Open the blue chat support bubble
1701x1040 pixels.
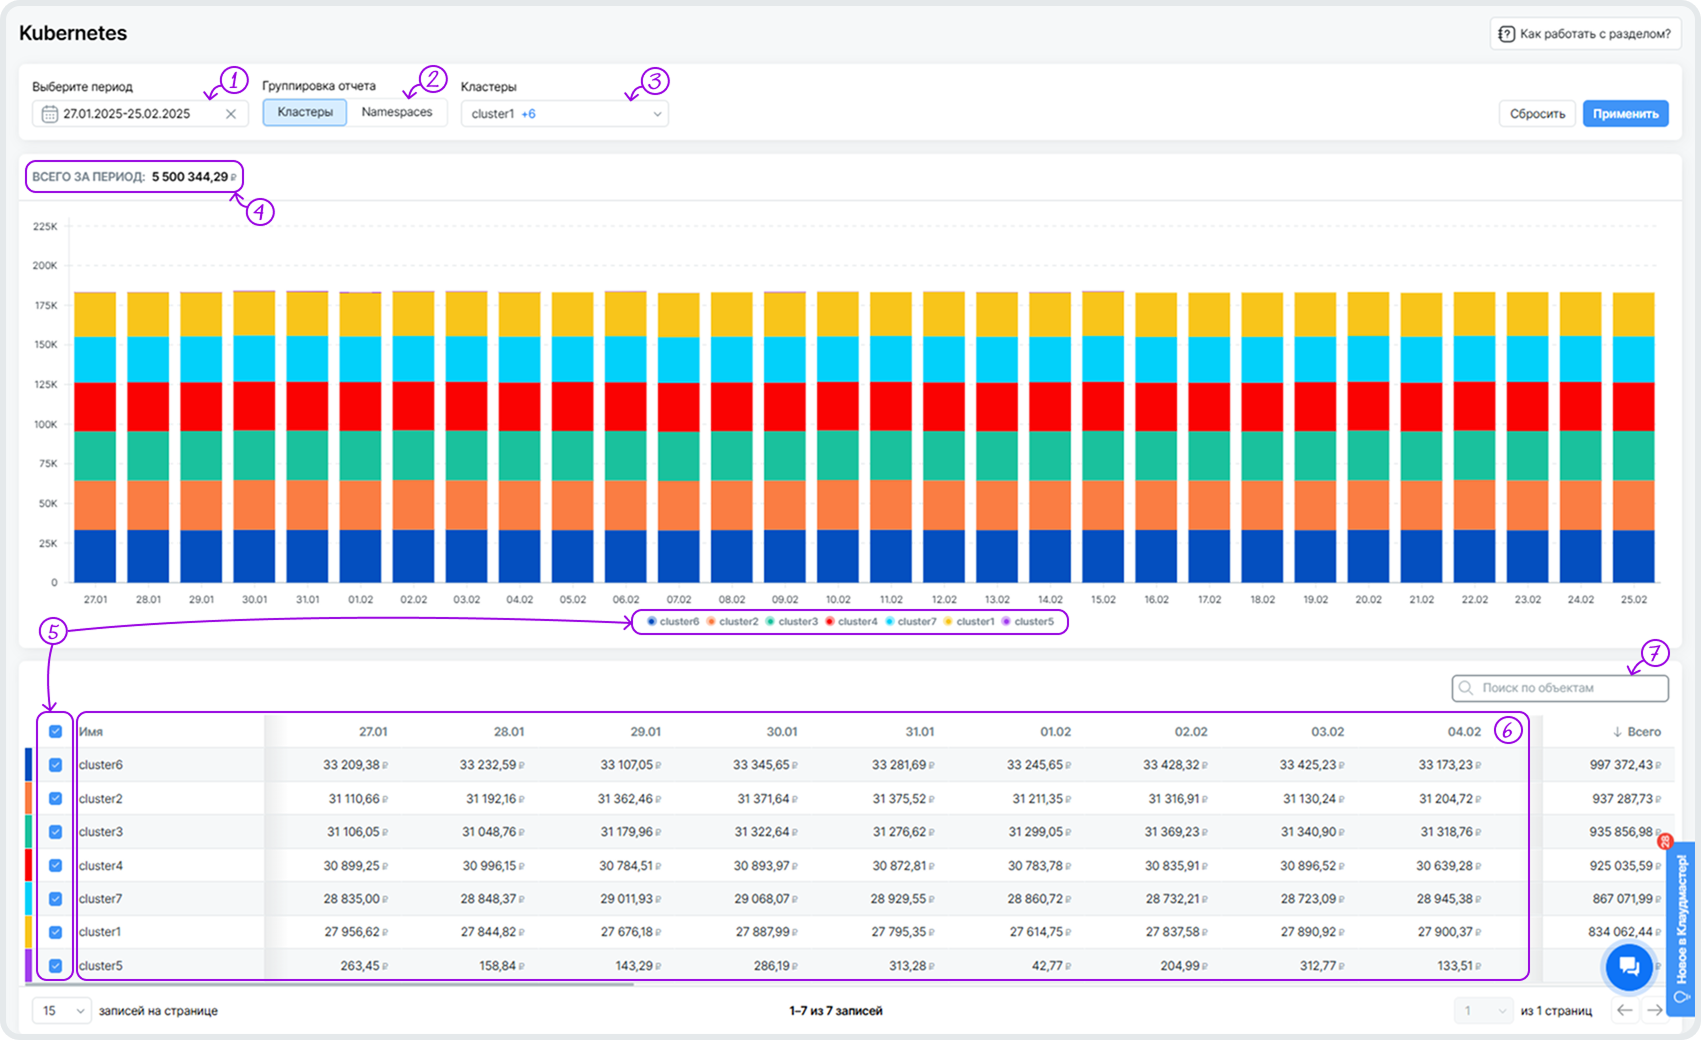[1628, 966]
